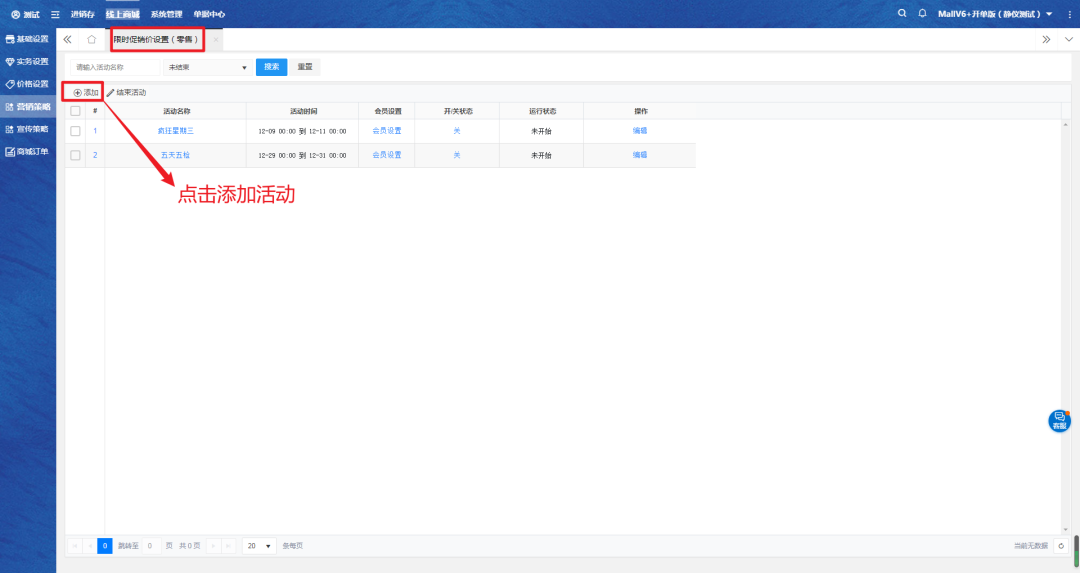
Task: Open the notification bell
Action: click(922, 14)
